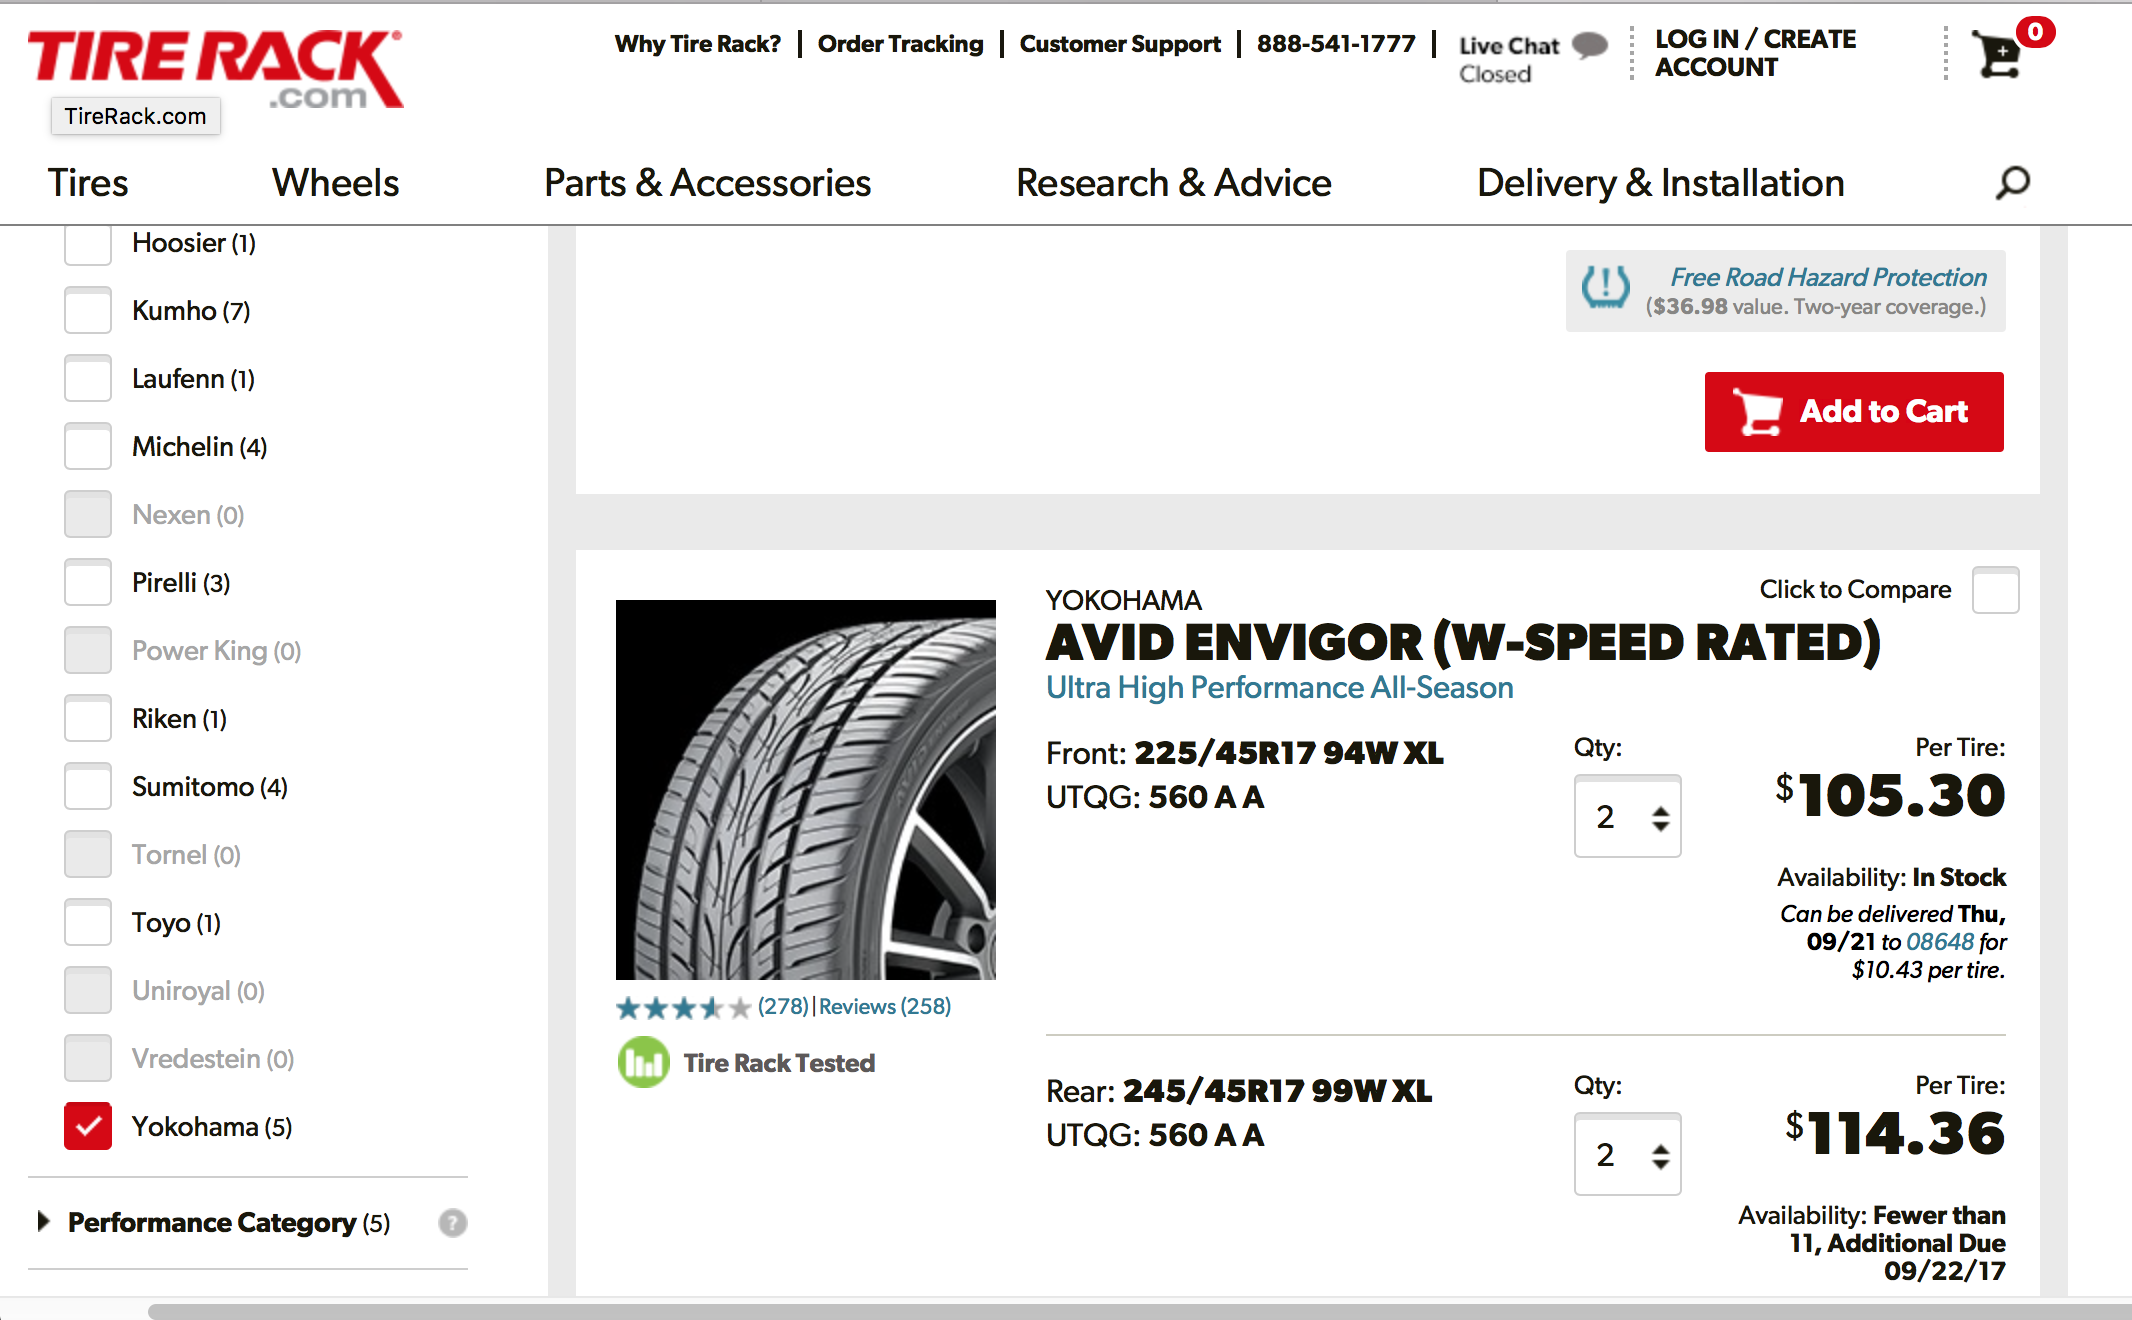The width and height of the screenshot is (2132, 1320).
Task: Click the $105.30 front tire price
Action: click(1890, 796)
